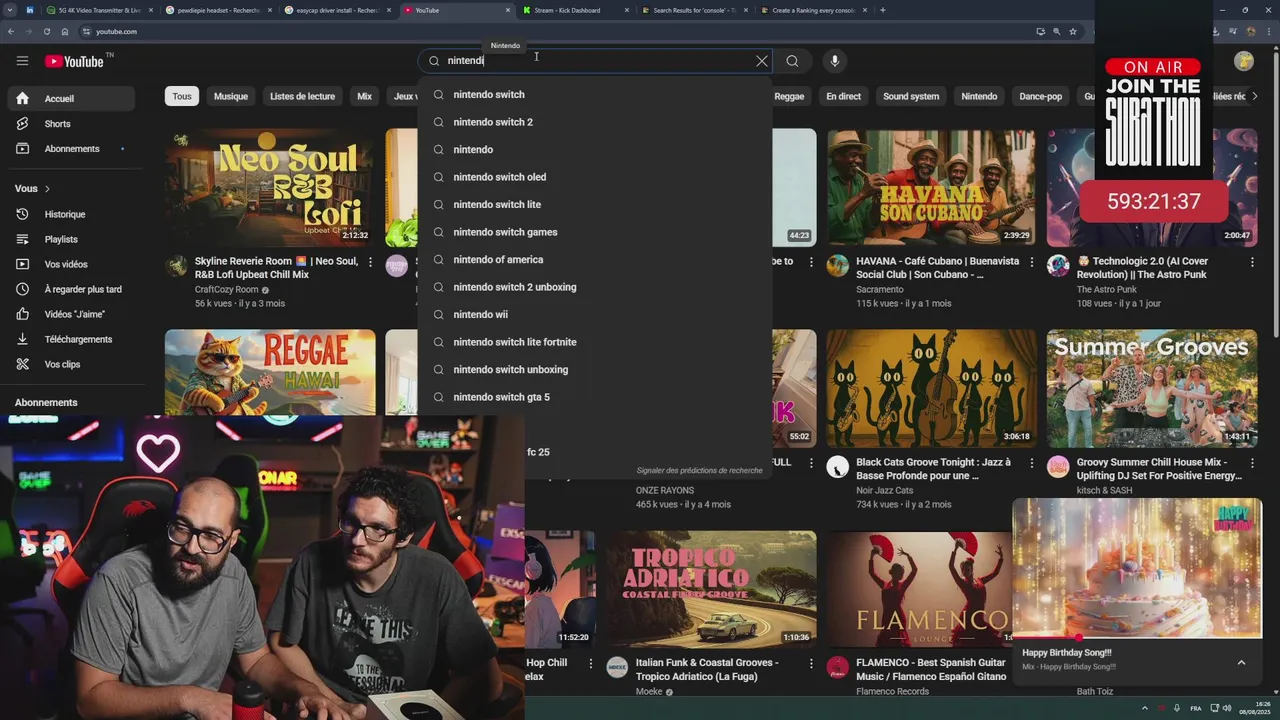Start voice search with the microphone

835,61
